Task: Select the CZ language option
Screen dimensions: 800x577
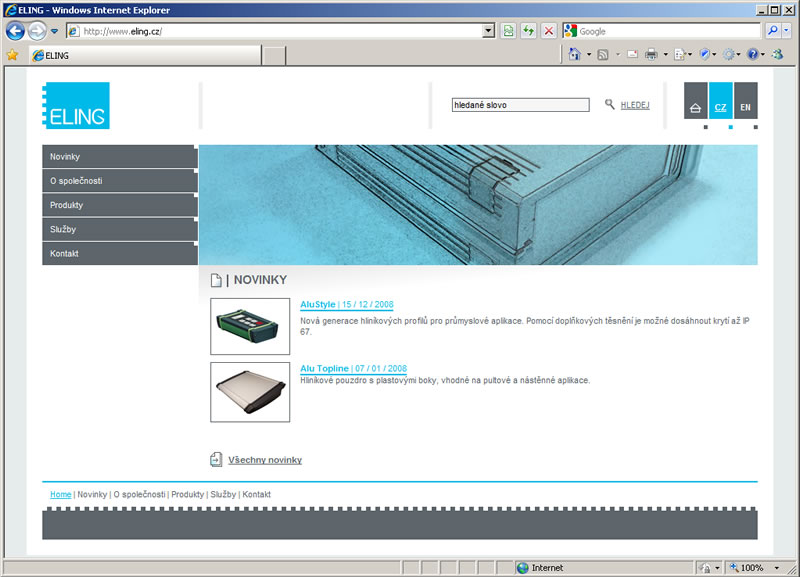Action: 720,107
